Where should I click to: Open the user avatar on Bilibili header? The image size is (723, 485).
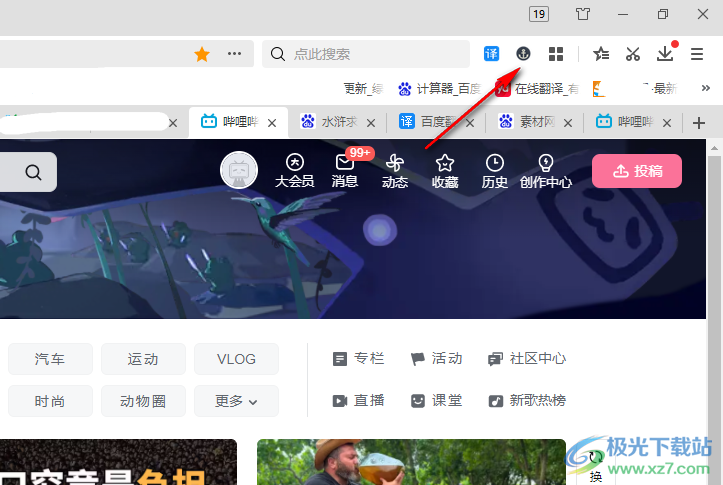click(x=239, y=170)
